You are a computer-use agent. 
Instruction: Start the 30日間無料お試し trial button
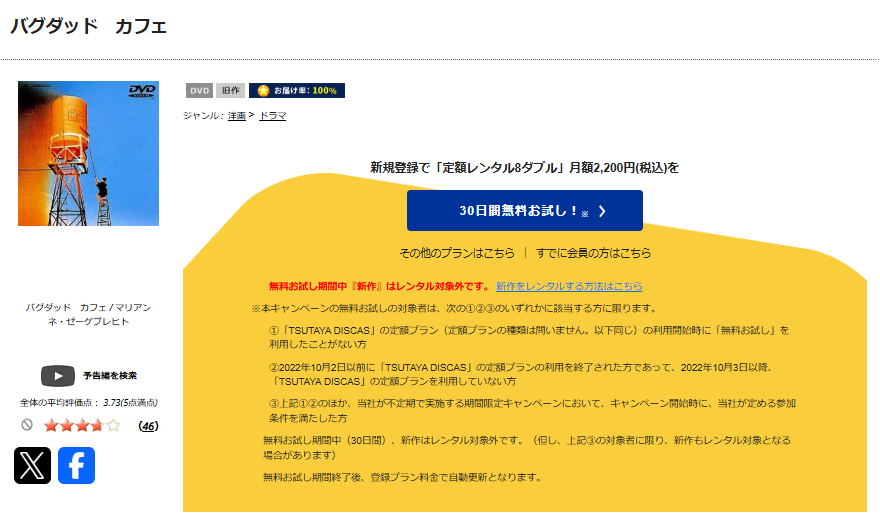[525, 210]
